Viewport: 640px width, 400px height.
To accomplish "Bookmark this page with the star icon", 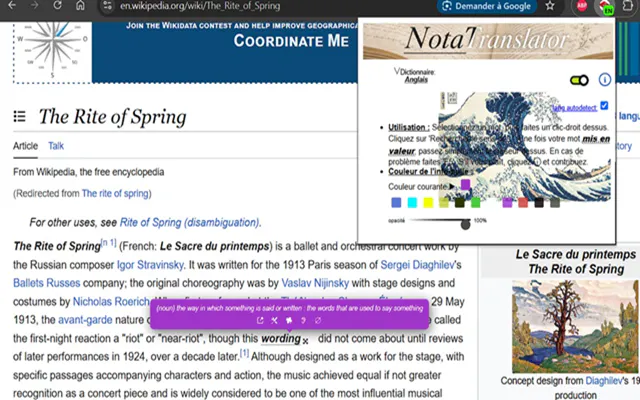I will [x=550, y=6].
